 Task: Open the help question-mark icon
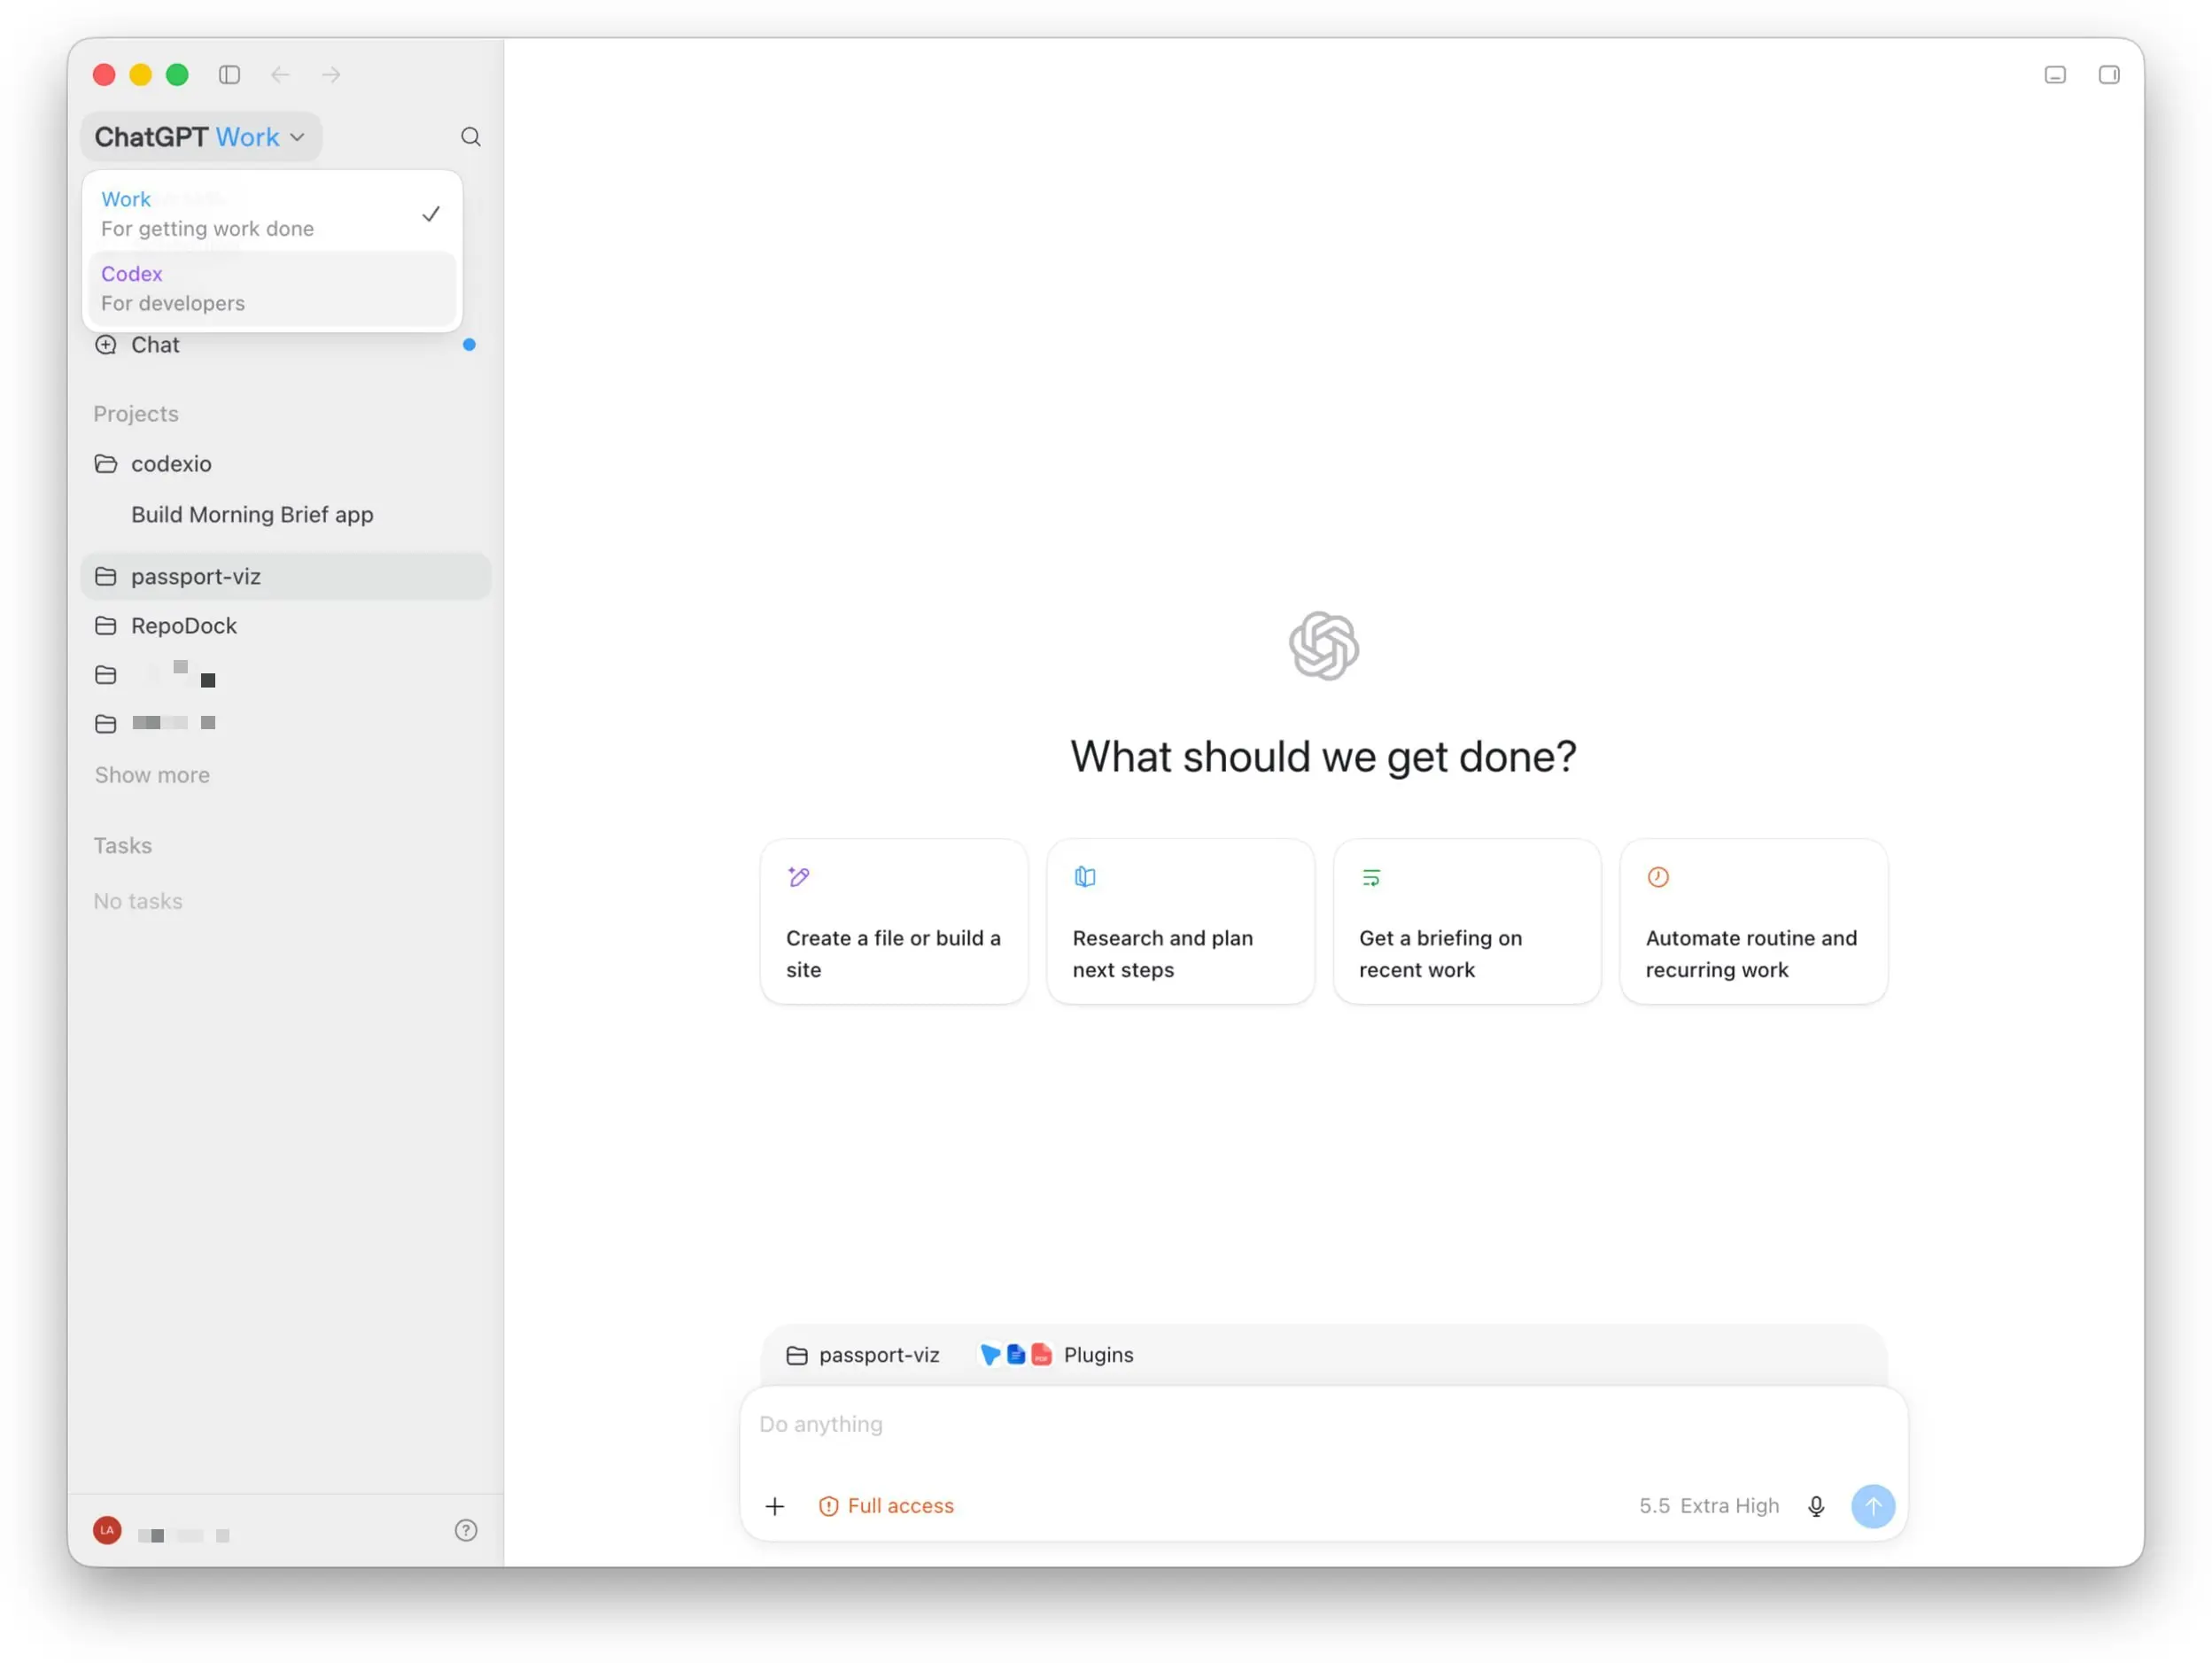[x=466, y=1530]
